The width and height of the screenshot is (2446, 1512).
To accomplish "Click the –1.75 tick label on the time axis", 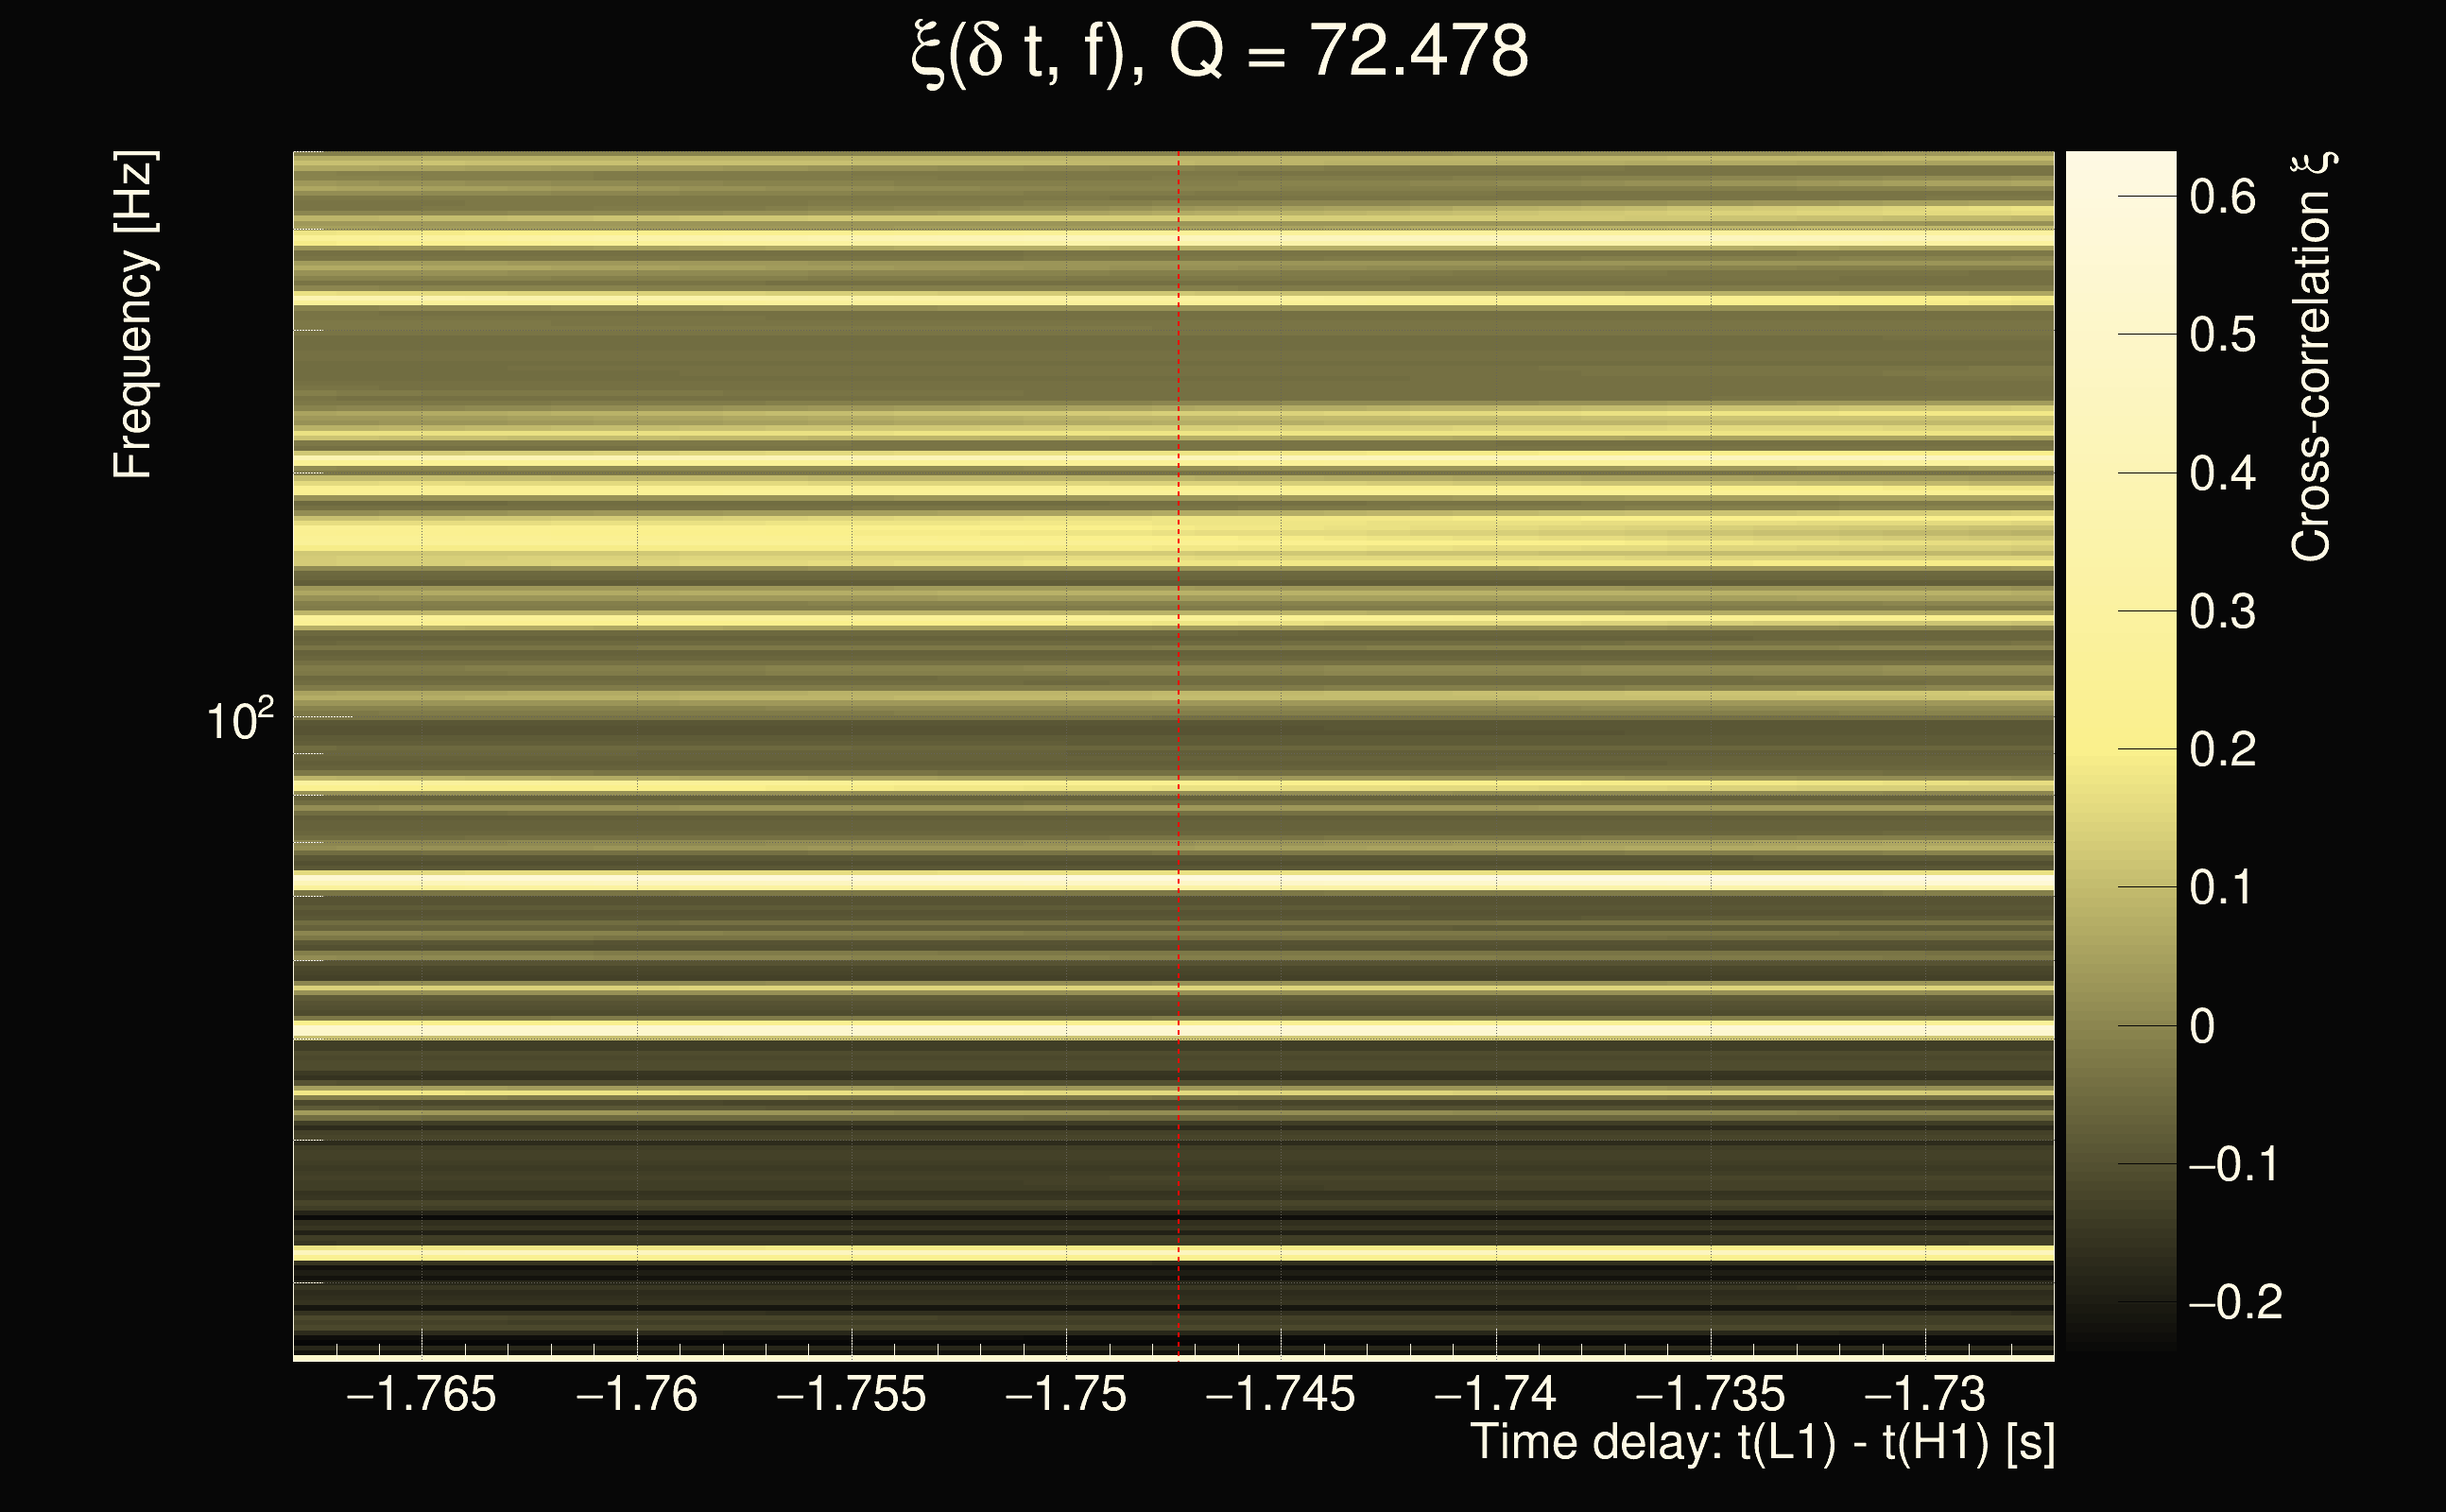I will [x=1065, y=1394].
